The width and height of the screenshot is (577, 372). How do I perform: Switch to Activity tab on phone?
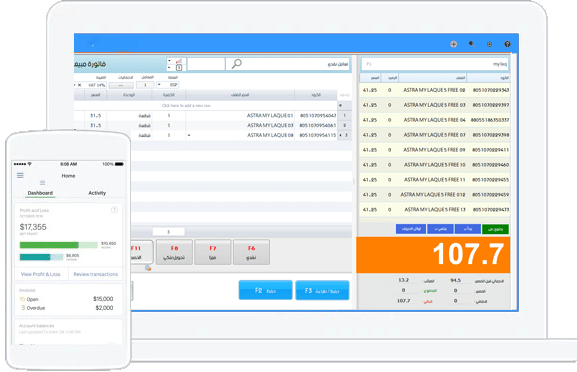97,193
